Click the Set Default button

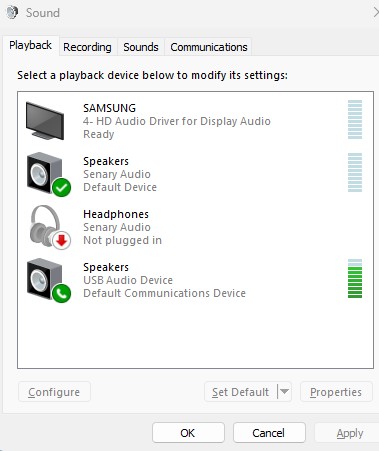241,392
